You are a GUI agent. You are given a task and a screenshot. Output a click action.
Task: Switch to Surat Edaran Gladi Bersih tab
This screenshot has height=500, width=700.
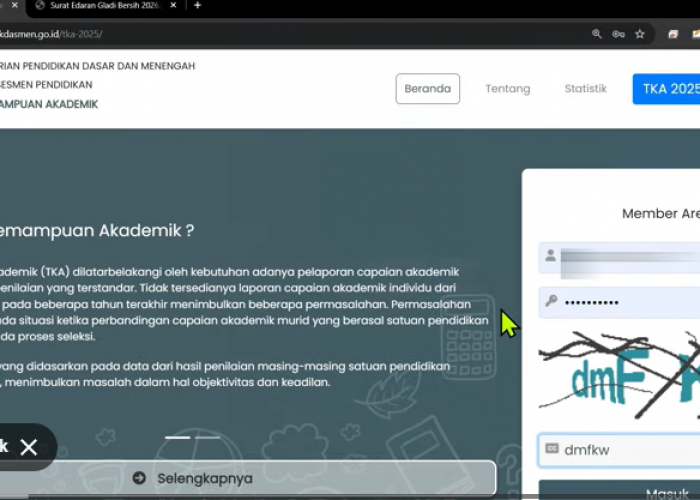pyautogui.click(x=104, y=5)
